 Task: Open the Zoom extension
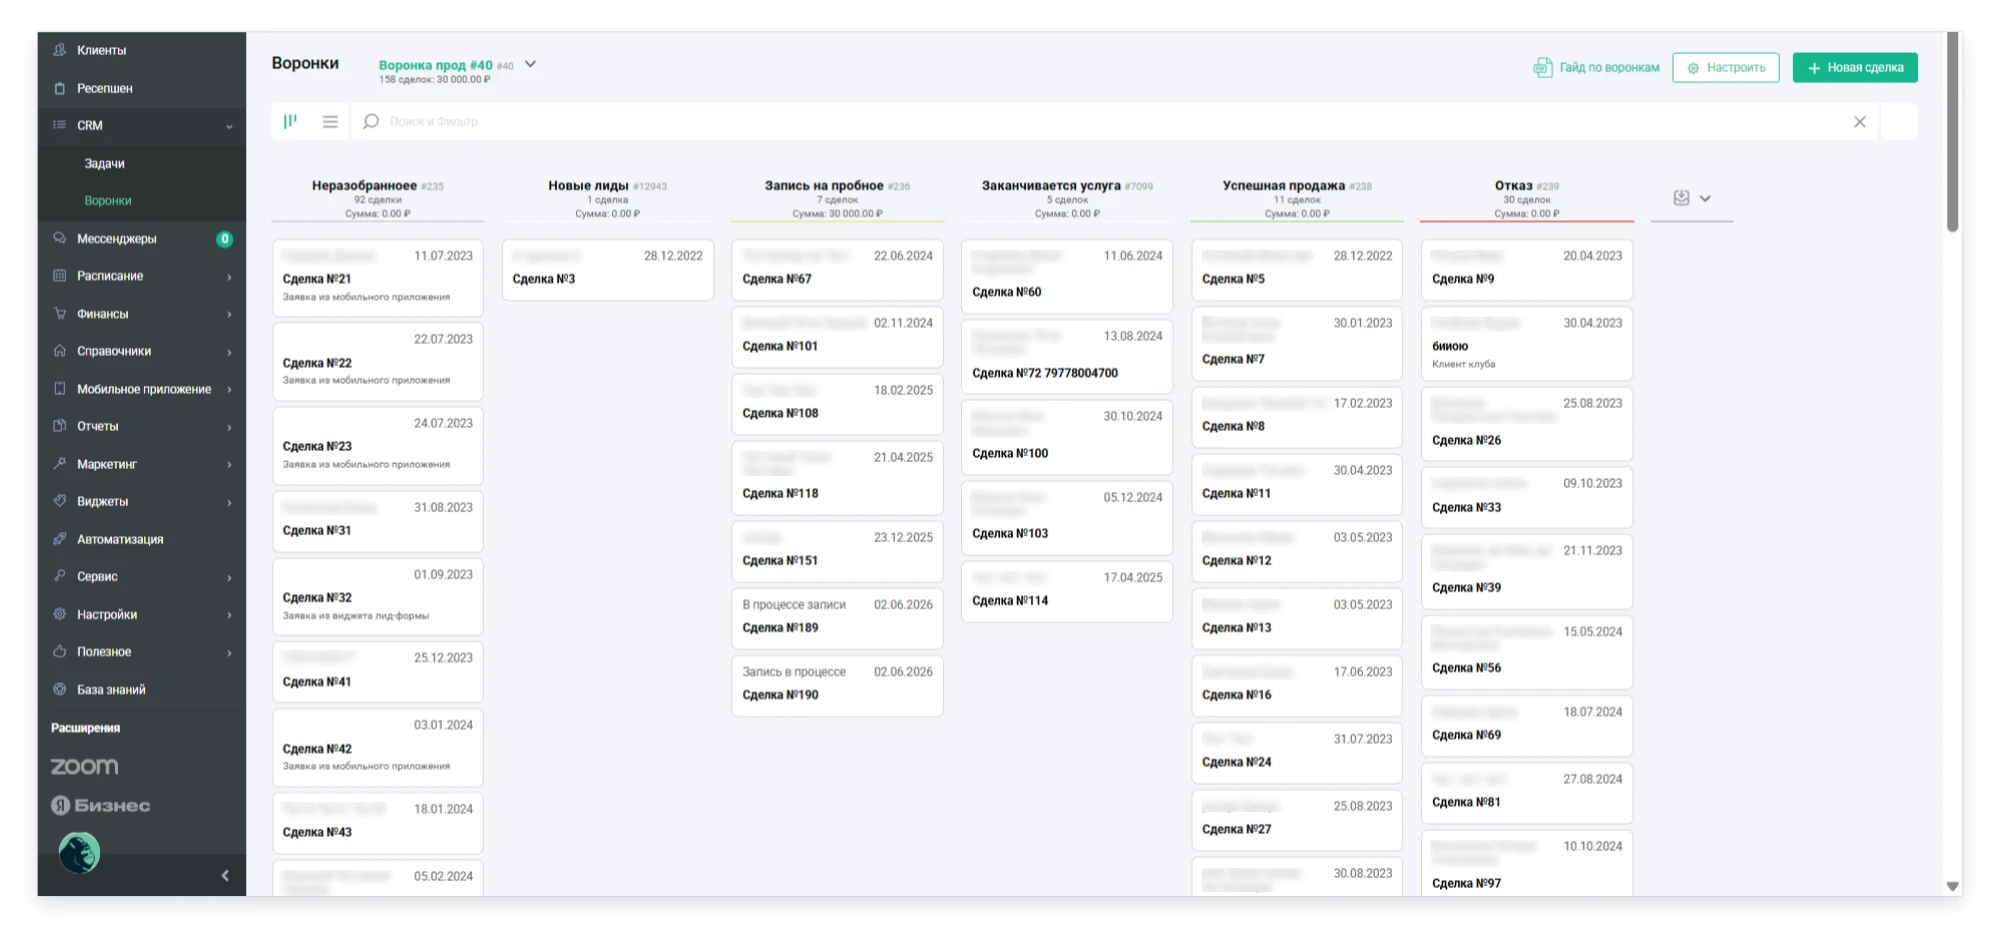[85, 766]
